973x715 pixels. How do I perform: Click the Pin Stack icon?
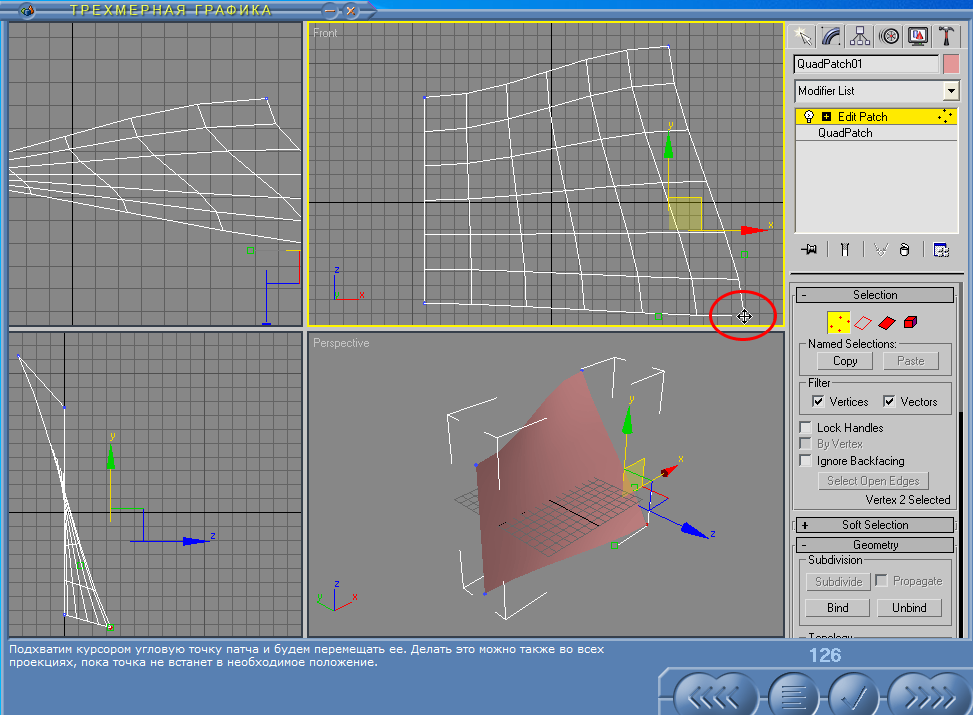click(x=809, y=250)
